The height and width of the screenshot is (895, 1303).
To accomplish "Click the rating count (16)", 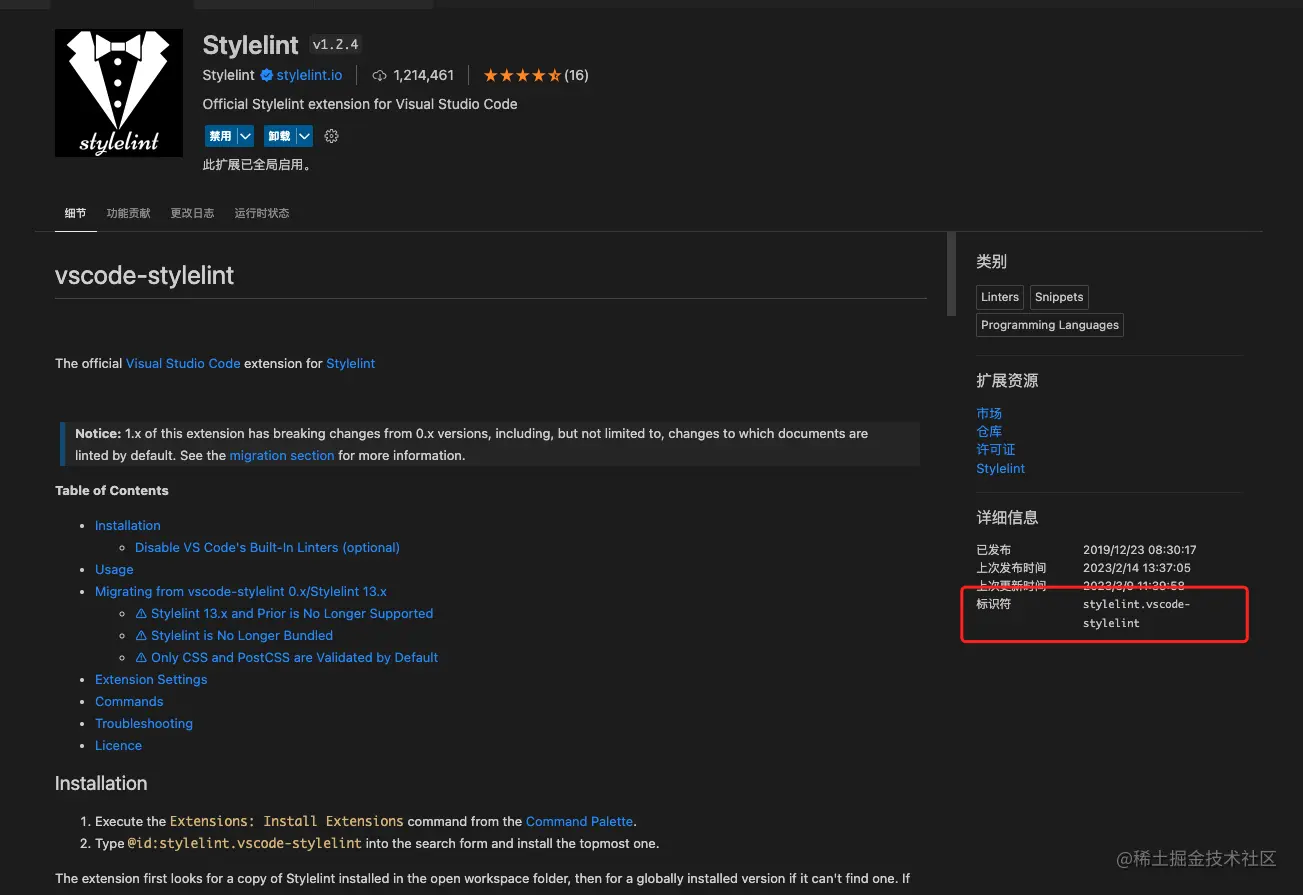I will coord(576,75).
